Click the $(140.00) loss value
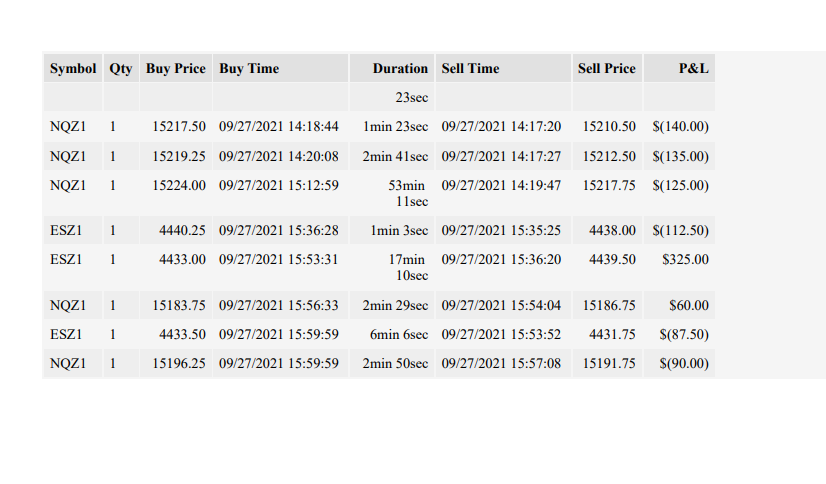The image size is (826, 484). coord(679,126)
